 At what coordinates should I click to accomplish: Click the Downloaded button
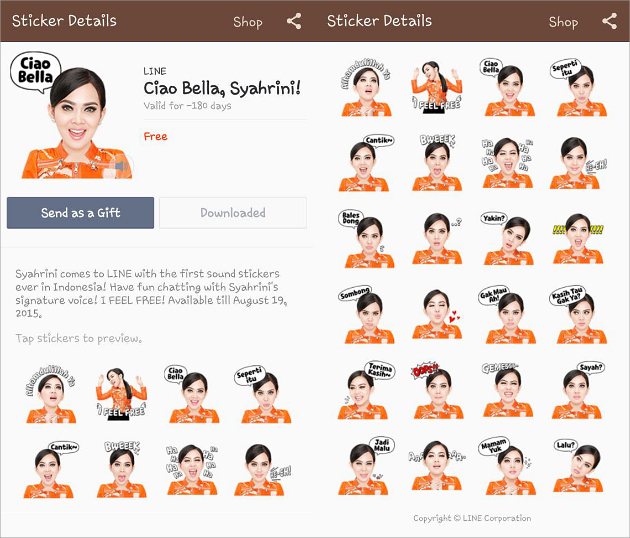tap(233, 213)
